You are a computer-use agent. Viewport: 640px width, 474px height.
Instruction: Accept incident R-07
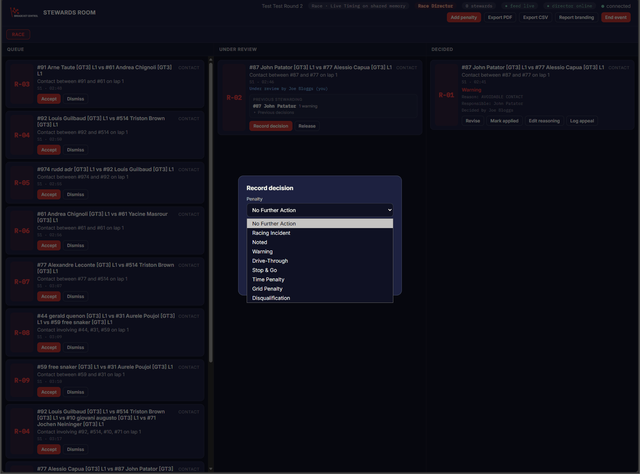point(49,296)
